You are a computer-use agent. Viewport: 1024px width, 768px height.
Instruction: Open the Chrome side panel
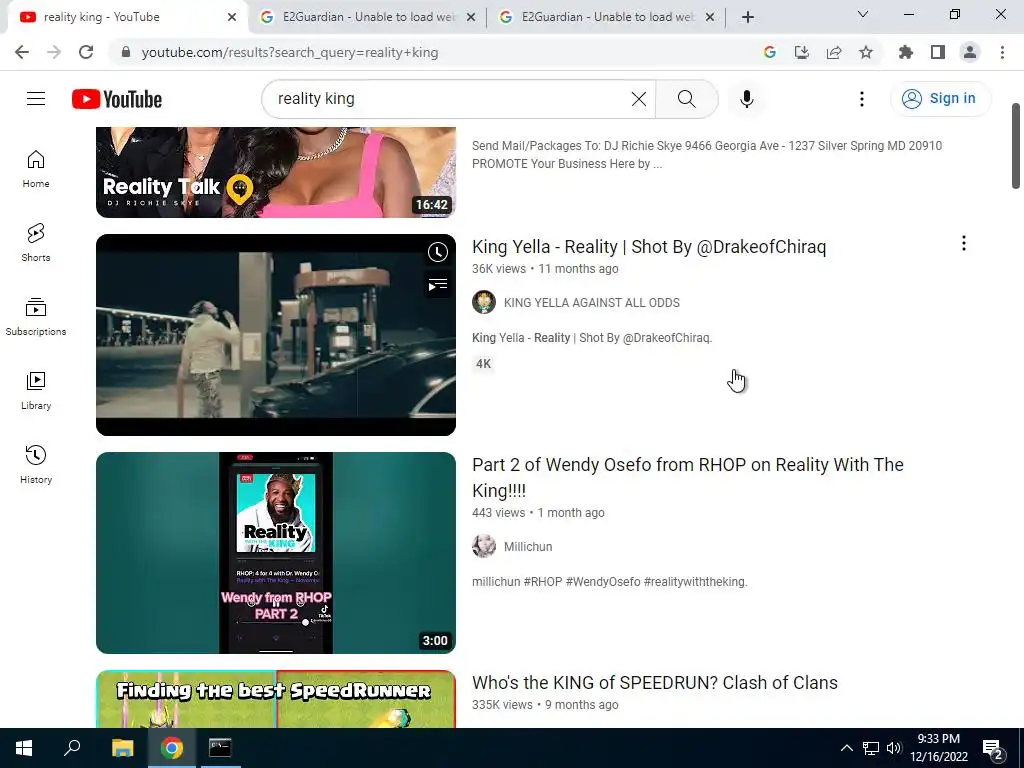pos(938,52)
